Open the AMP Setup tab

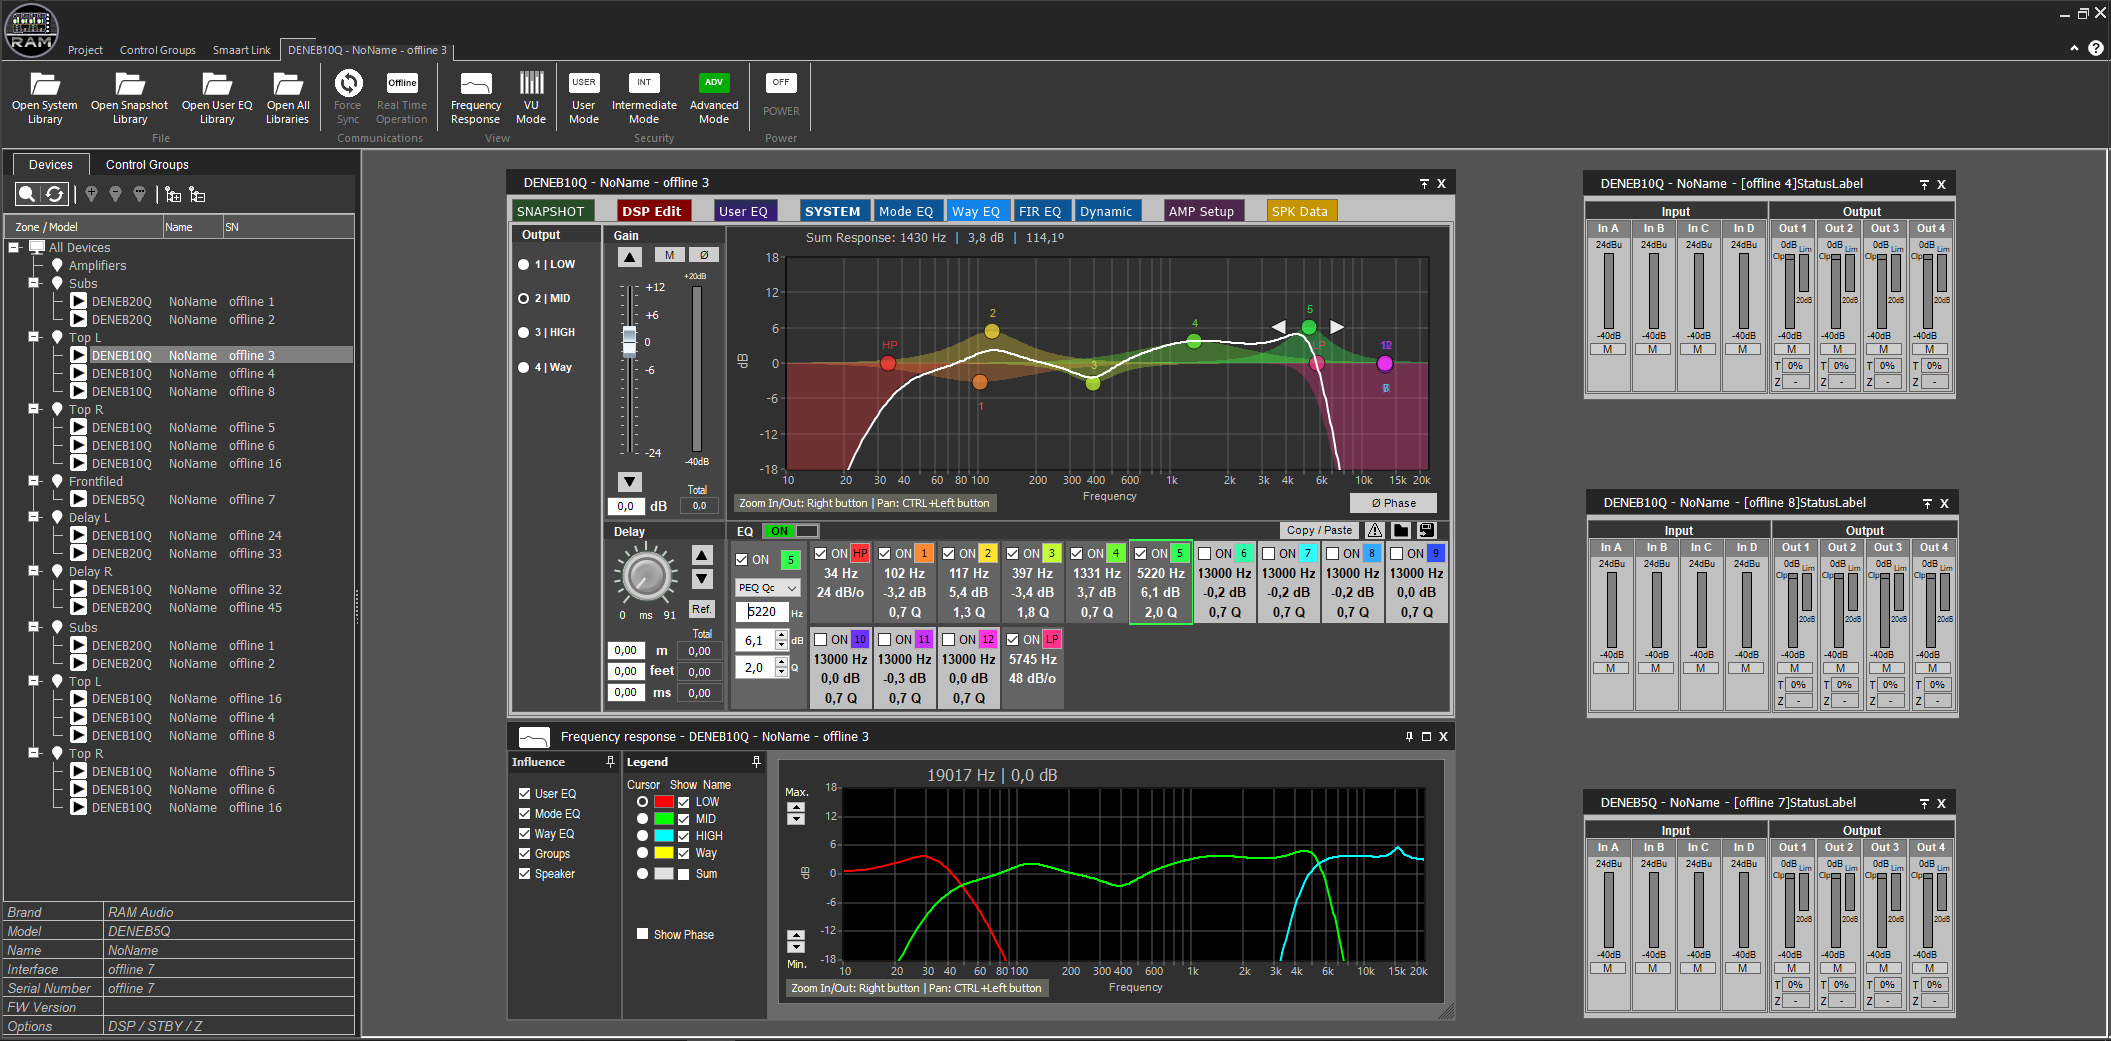[1202, 211]
